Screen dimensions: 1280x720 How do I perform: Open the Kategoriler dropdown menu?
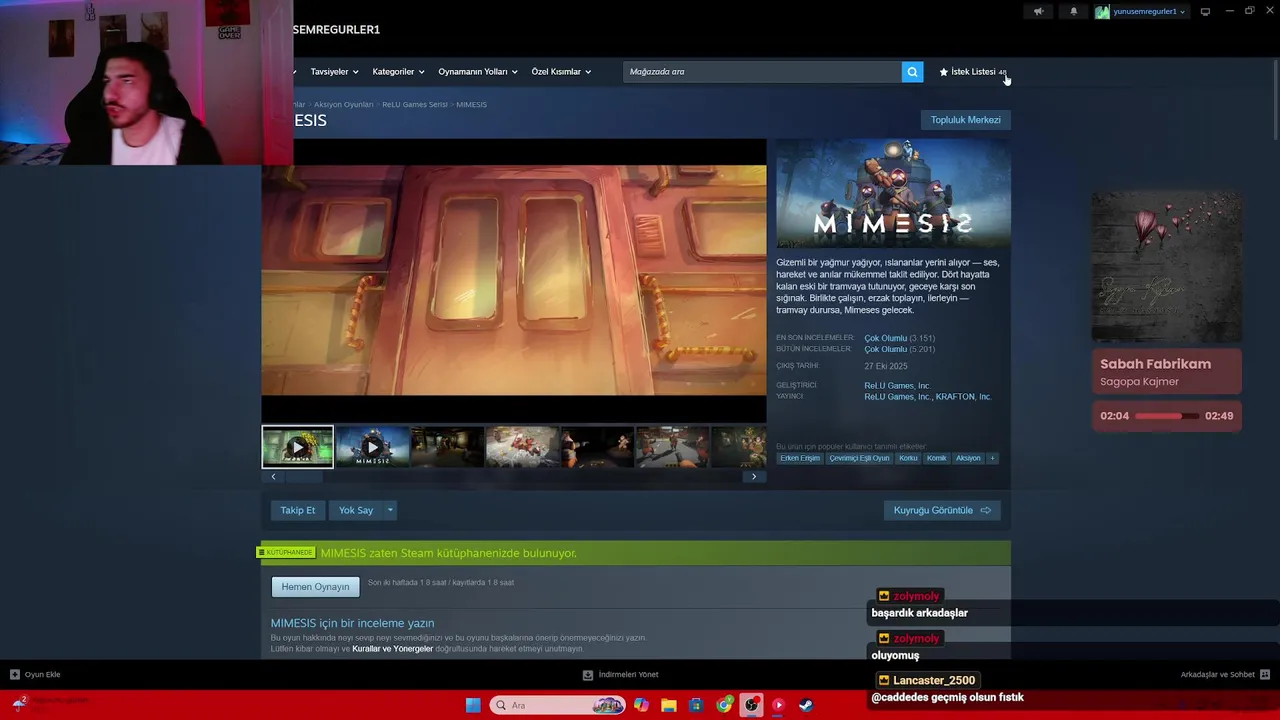tap(398, 72)
